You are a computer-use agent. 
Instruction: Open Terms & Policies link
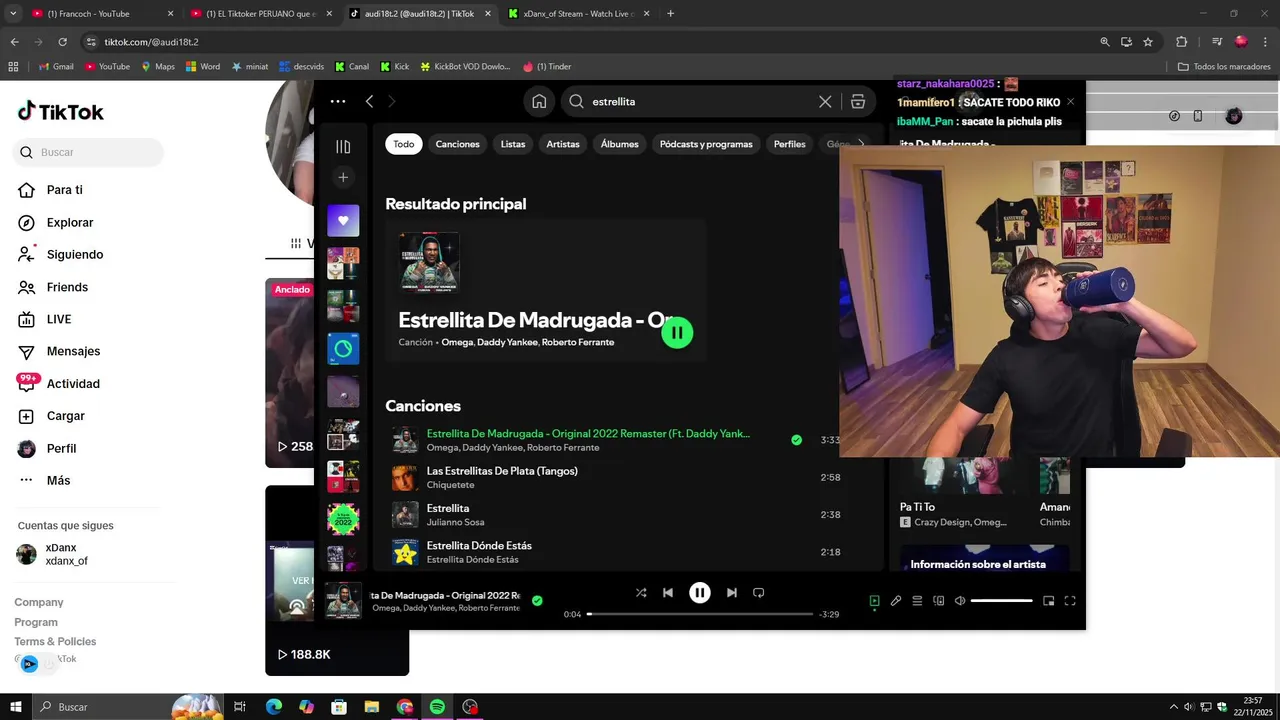pyautogui.click(x=55, y=641)
